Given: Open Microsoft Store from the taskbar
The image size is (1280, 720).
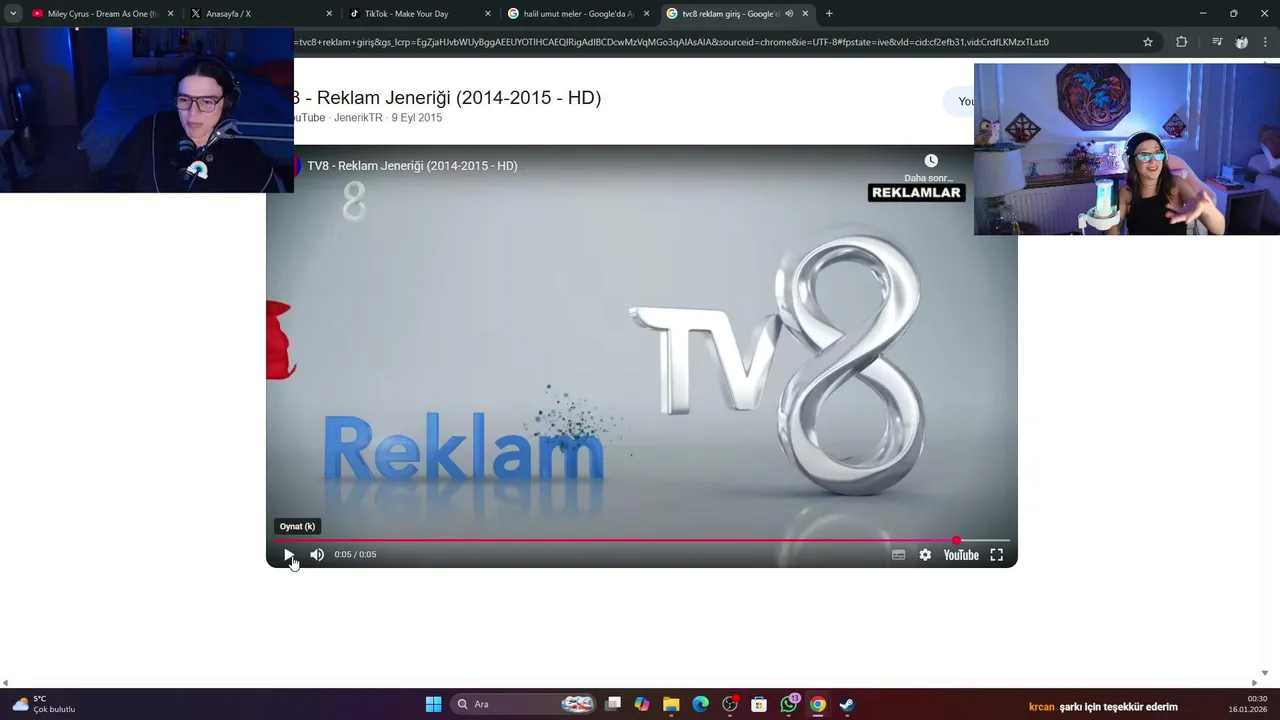Looking at the screenshot, I should tap(759, 704).
